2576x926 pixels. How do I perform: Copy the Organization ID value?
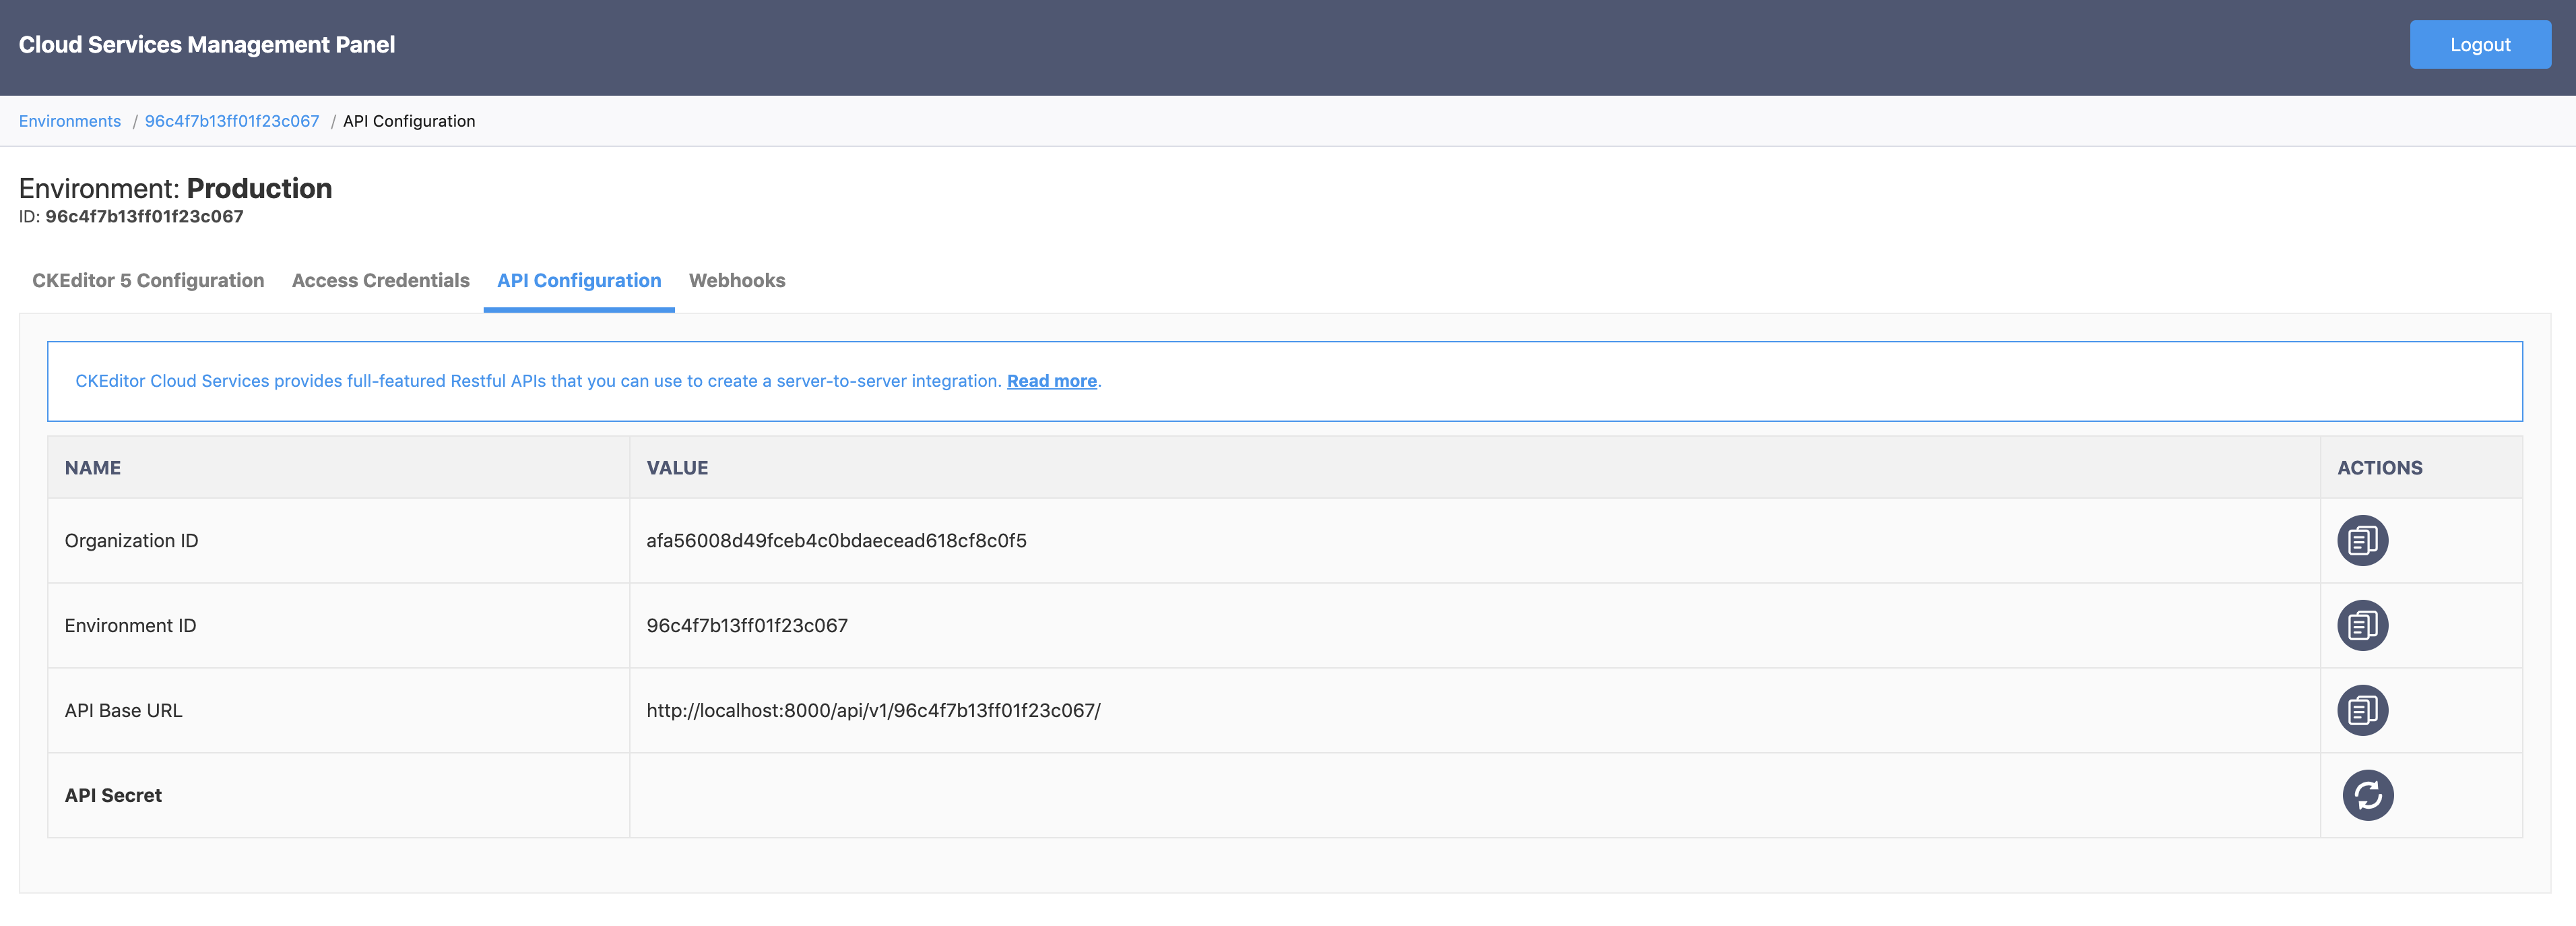click(2362, 541)
